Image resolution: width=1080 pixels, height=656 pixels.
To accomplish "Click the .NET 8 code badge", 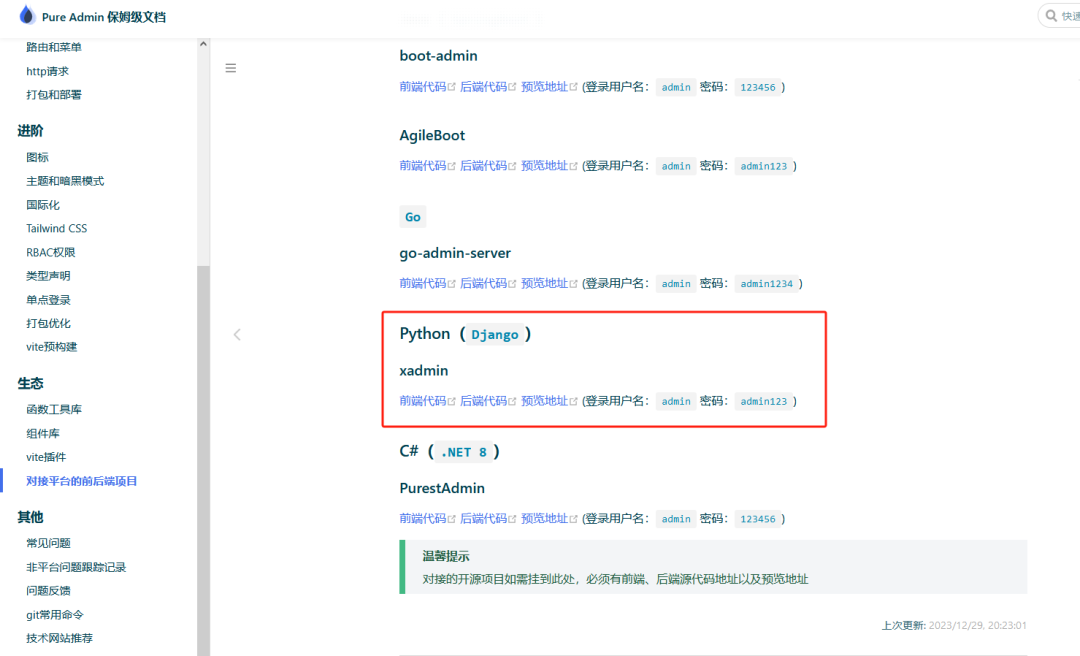I will (464, 453).
